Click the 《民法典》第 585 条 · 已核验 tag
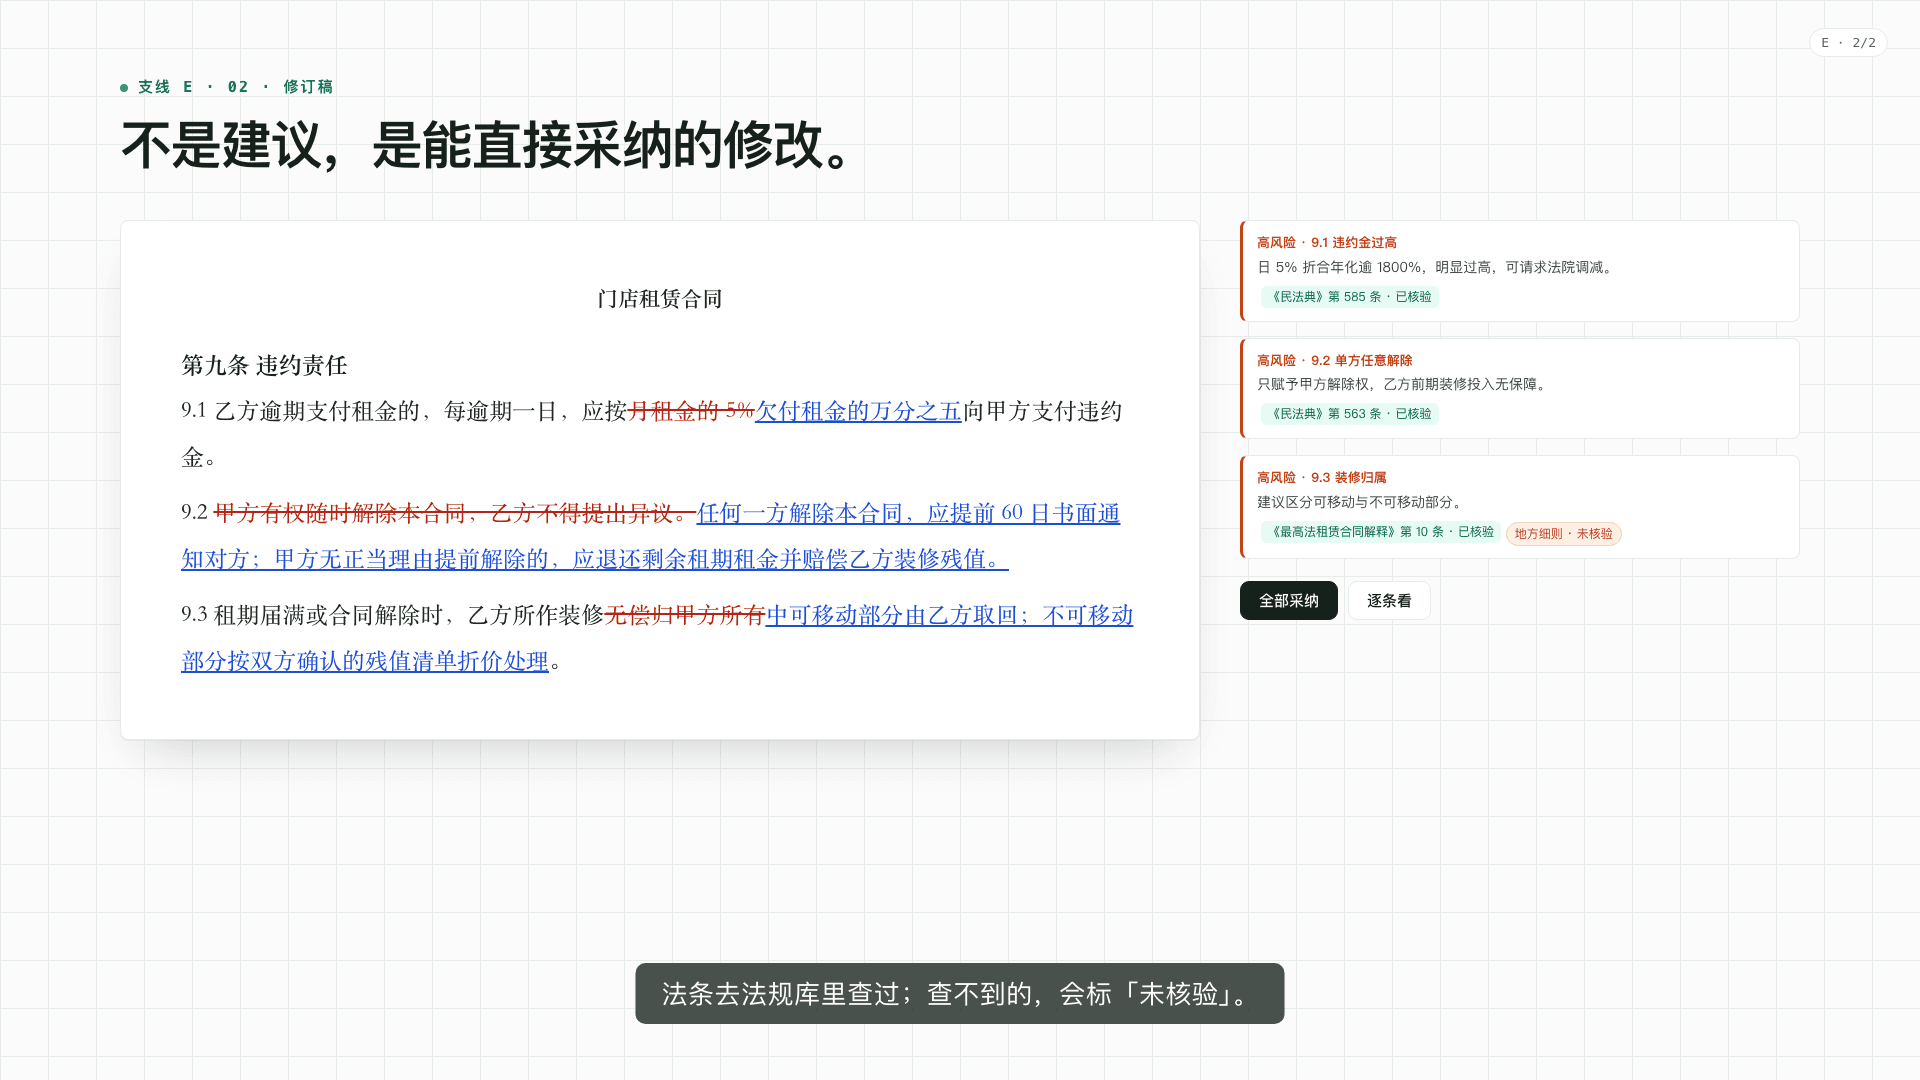The height and width of the screenshot is (1080, 1920). [x=1350, y=296]
